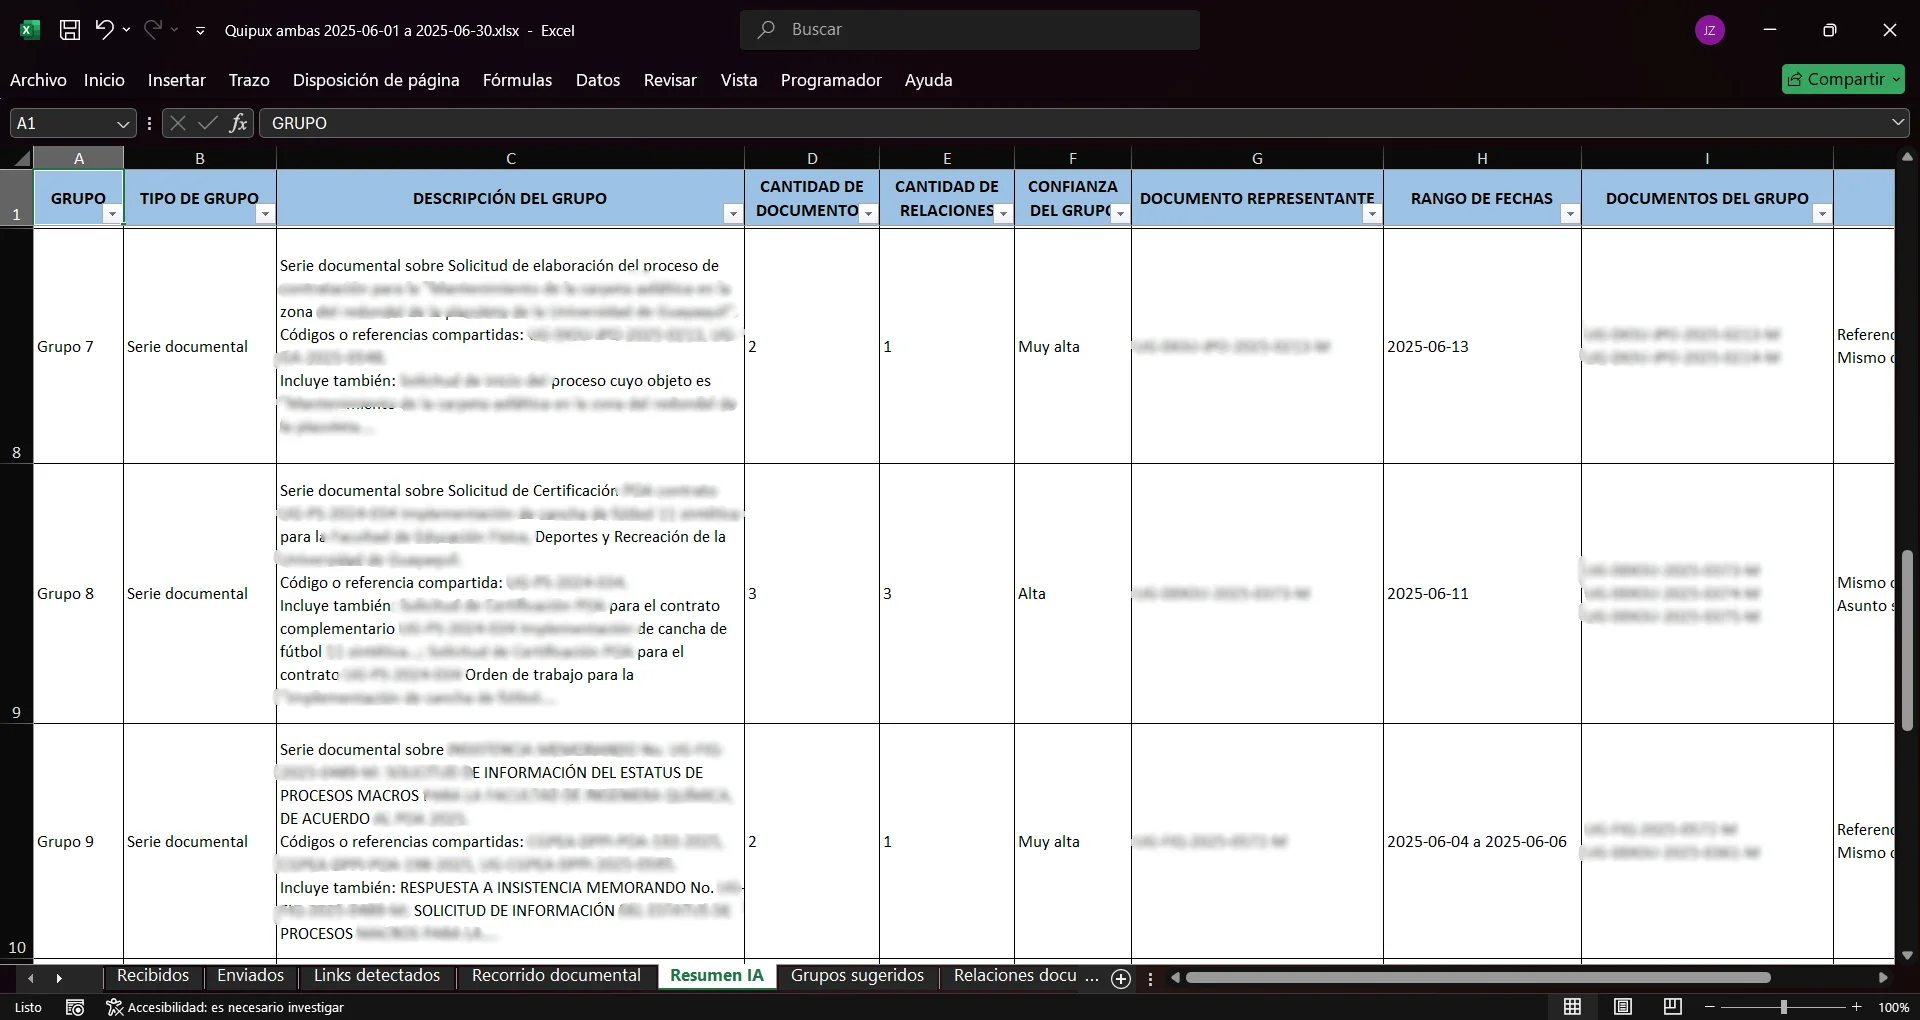Switch to the Relaciones docu sheet tab
The height and width of the screenshot is (1020, 1920).
pyautogui.click(x=1015, y=976)
